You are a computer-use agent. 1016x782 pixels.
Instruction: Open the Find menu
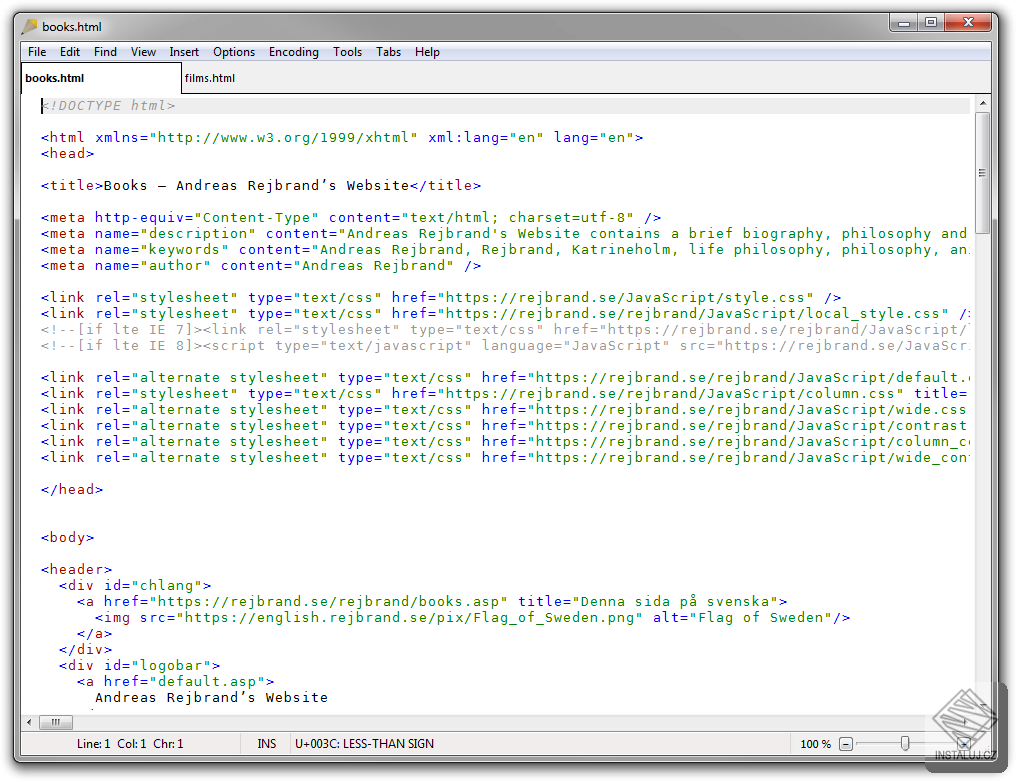(x=105, y=51)
